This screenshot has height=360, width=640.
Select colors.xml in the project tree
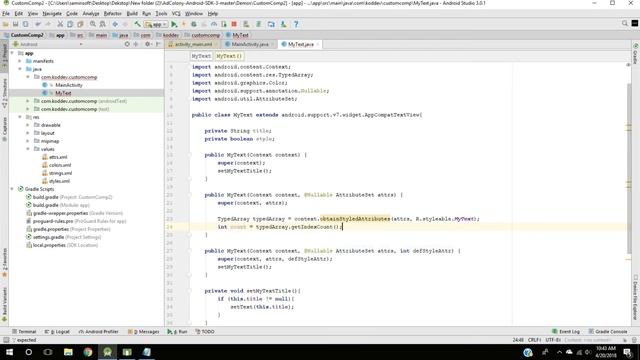(x=60, y=165)
